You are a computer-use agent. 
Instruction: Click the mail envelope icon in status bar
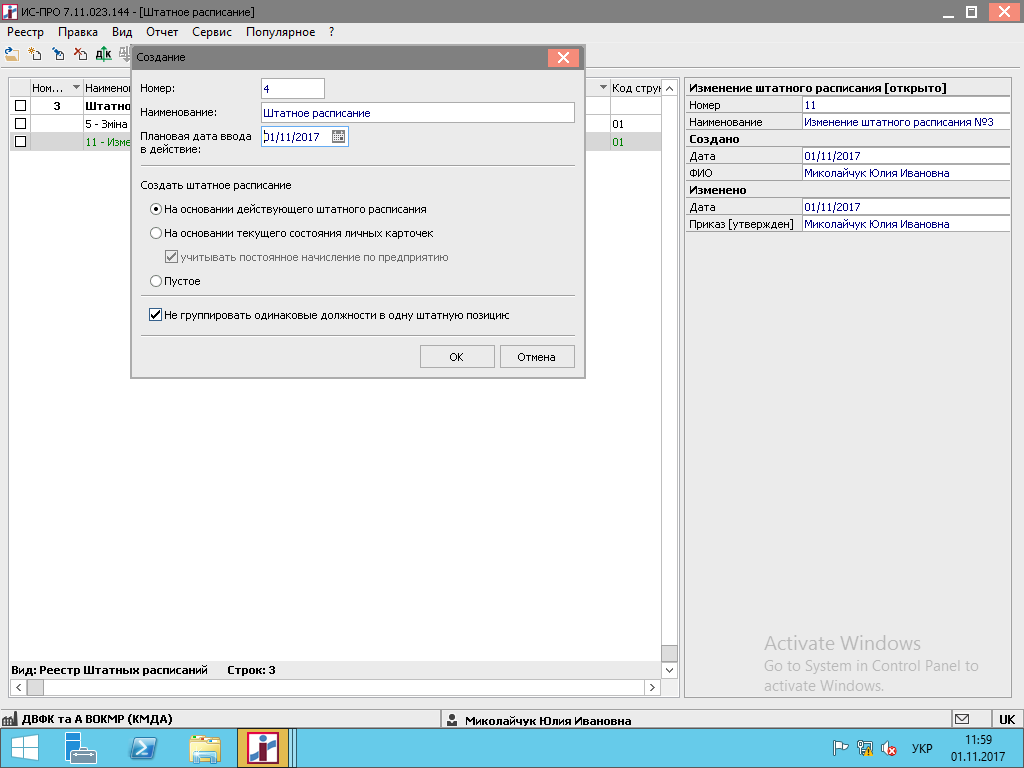coord(962,719)
